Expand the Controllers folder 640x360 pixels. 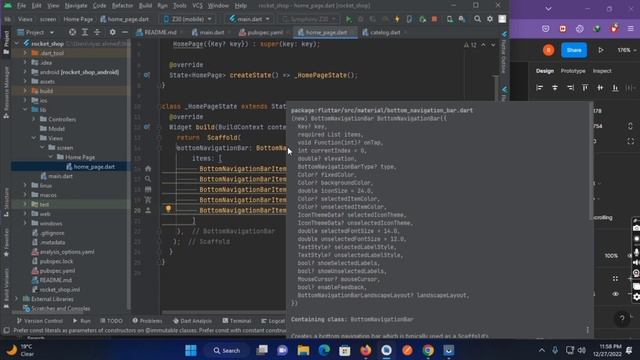point(34,119)
